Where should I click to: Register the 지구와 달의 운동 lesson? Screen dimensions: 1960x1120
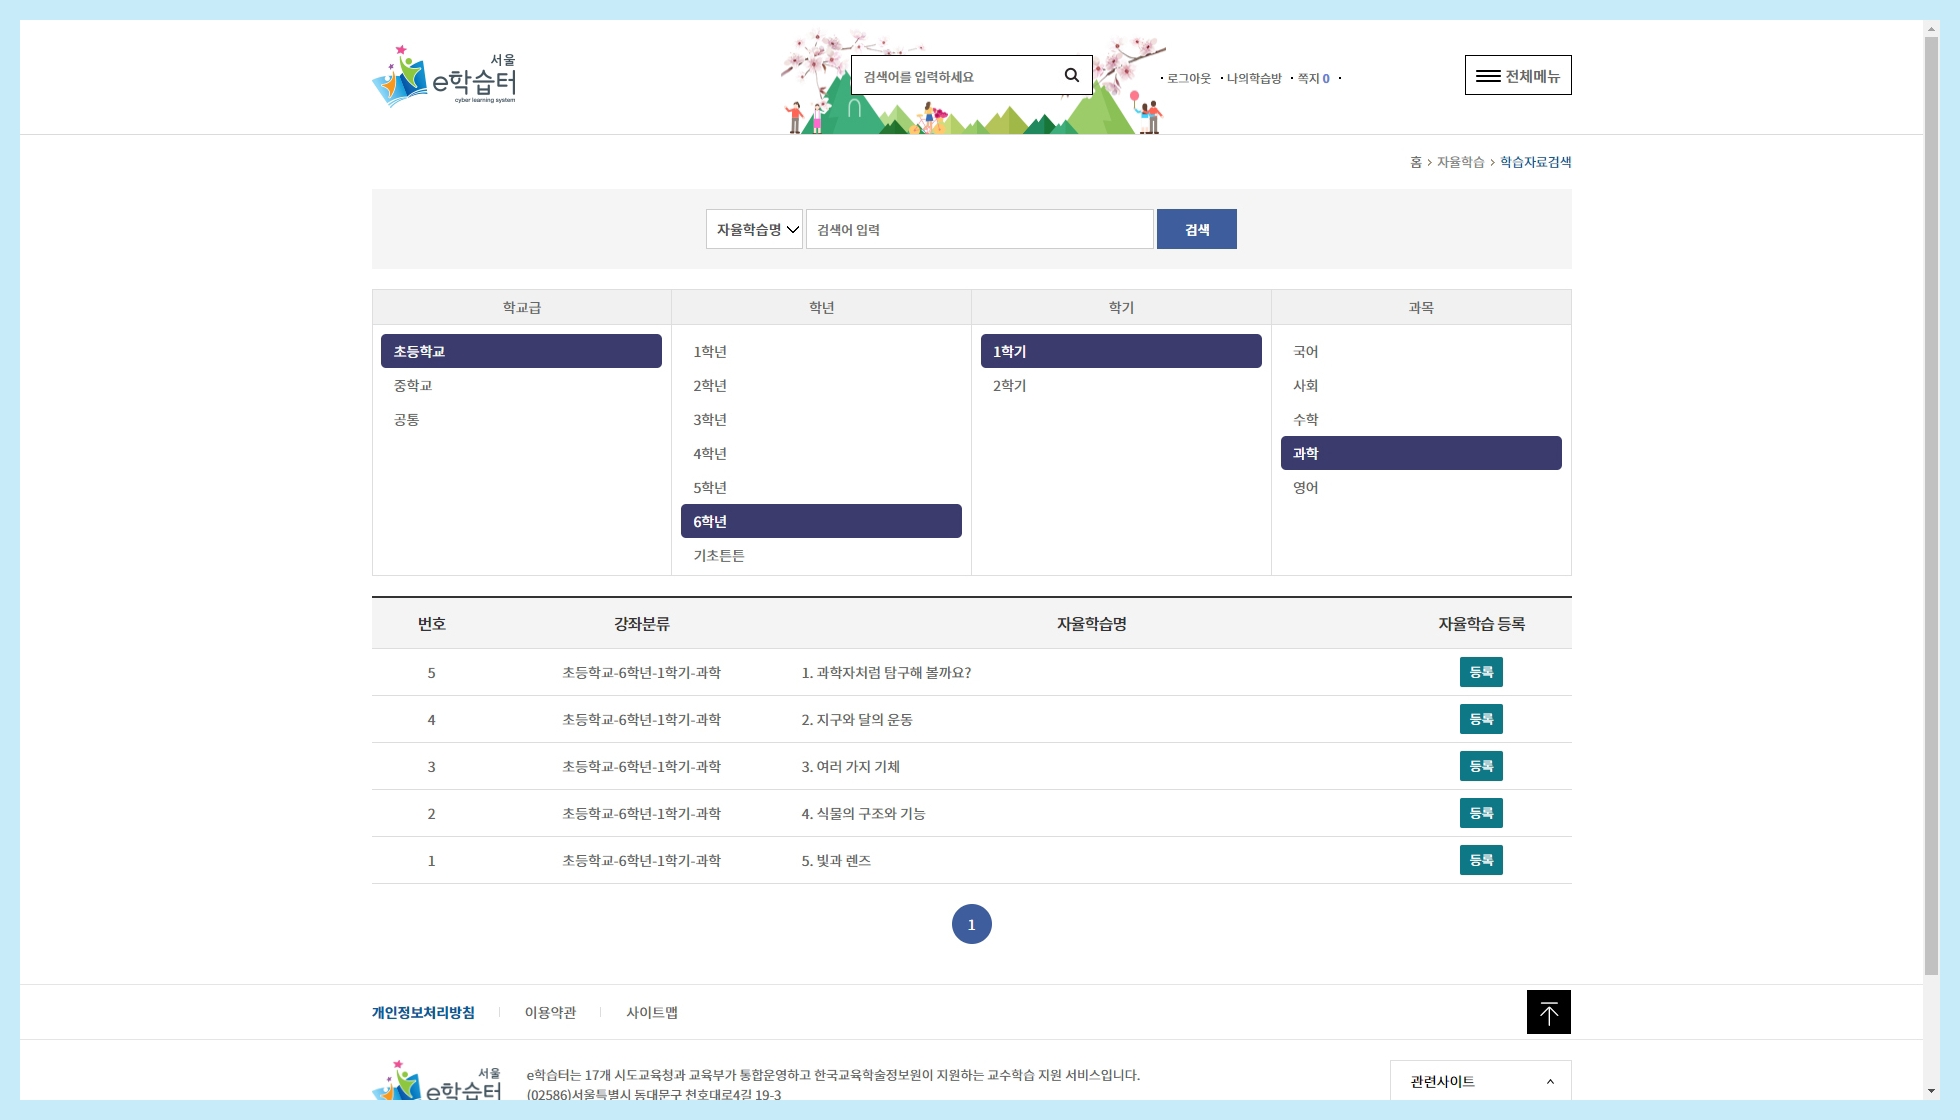pos(1480,719)
